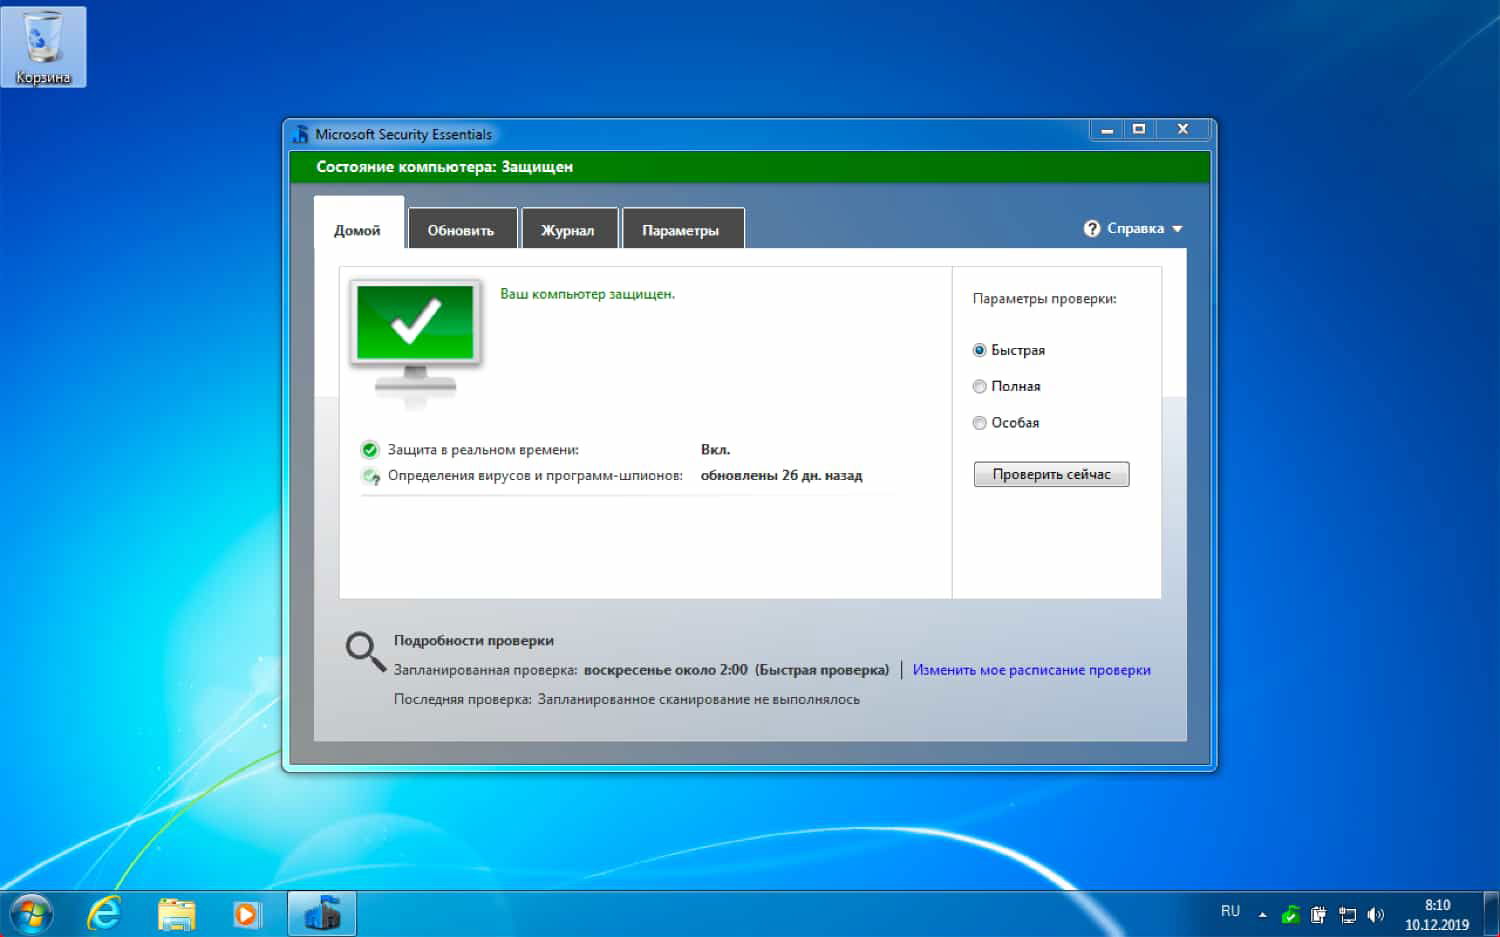Expand the RU language indicator
The image size is (1500, 937).
click(x=1231, y=911)
